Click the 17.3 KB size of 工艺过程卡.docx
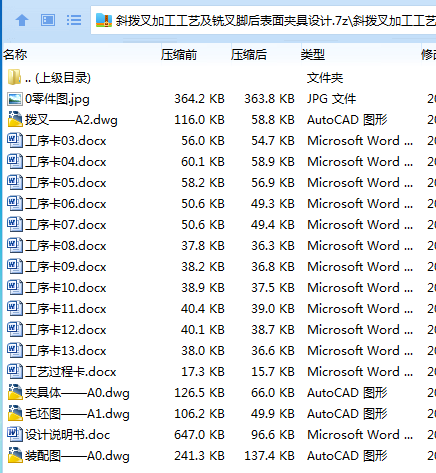Image resolution: width=436 pixels, height=473 pixels. pos(203,371)
